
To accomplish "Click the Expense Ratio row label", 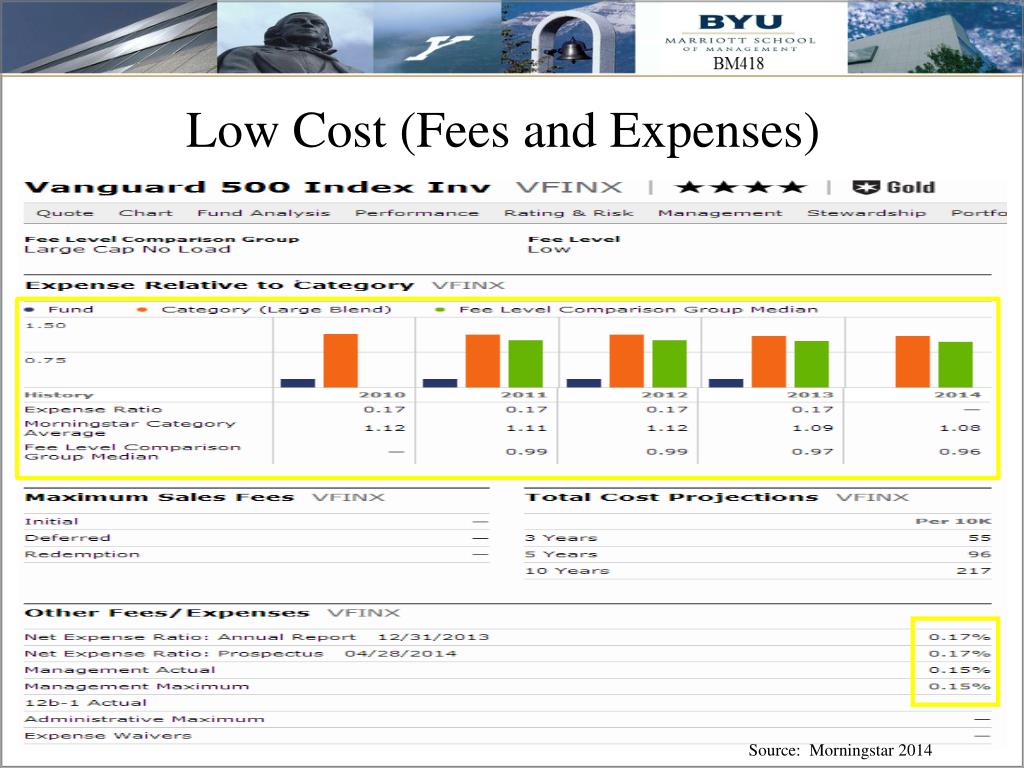I will tap(93, 409).
